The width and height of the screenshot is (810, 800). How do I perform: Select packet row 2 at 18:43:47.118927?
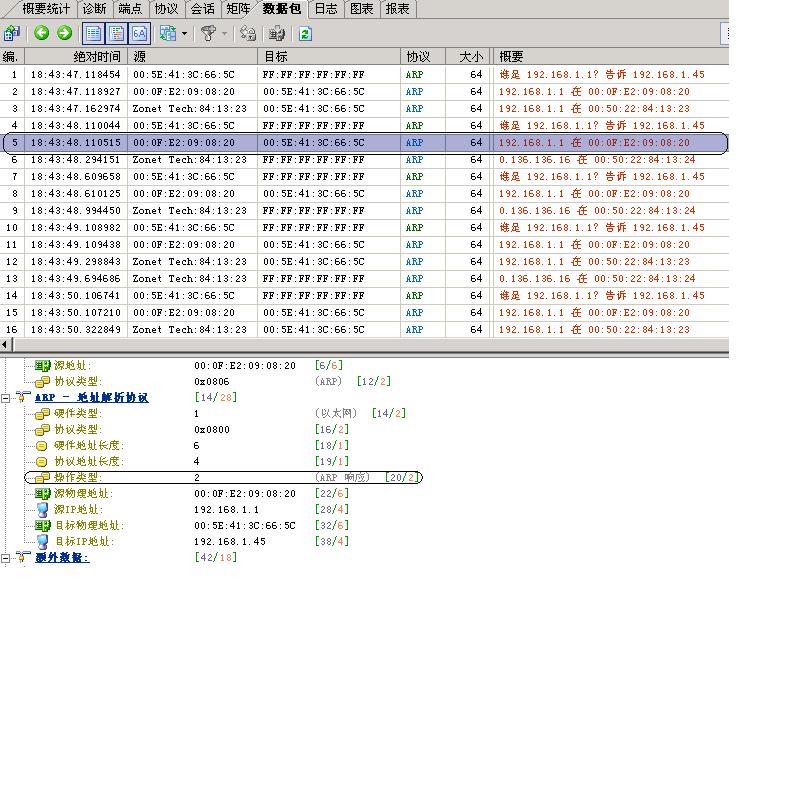(364, 91)
